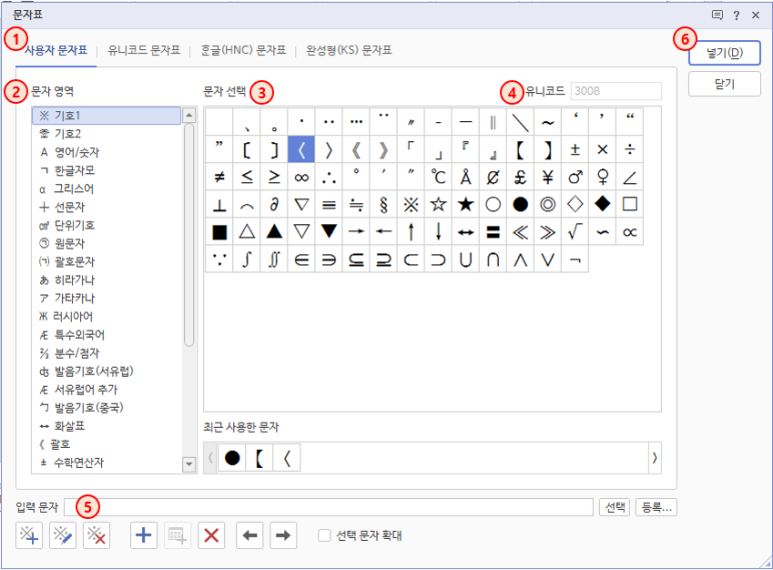Show next recently used characters

click(655, 458)
